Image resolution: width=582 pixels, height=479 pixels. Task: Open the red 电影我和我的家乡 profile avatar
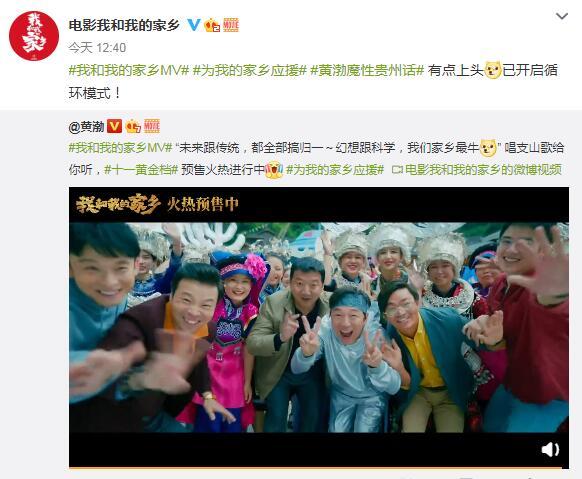(x=34, y=36)
